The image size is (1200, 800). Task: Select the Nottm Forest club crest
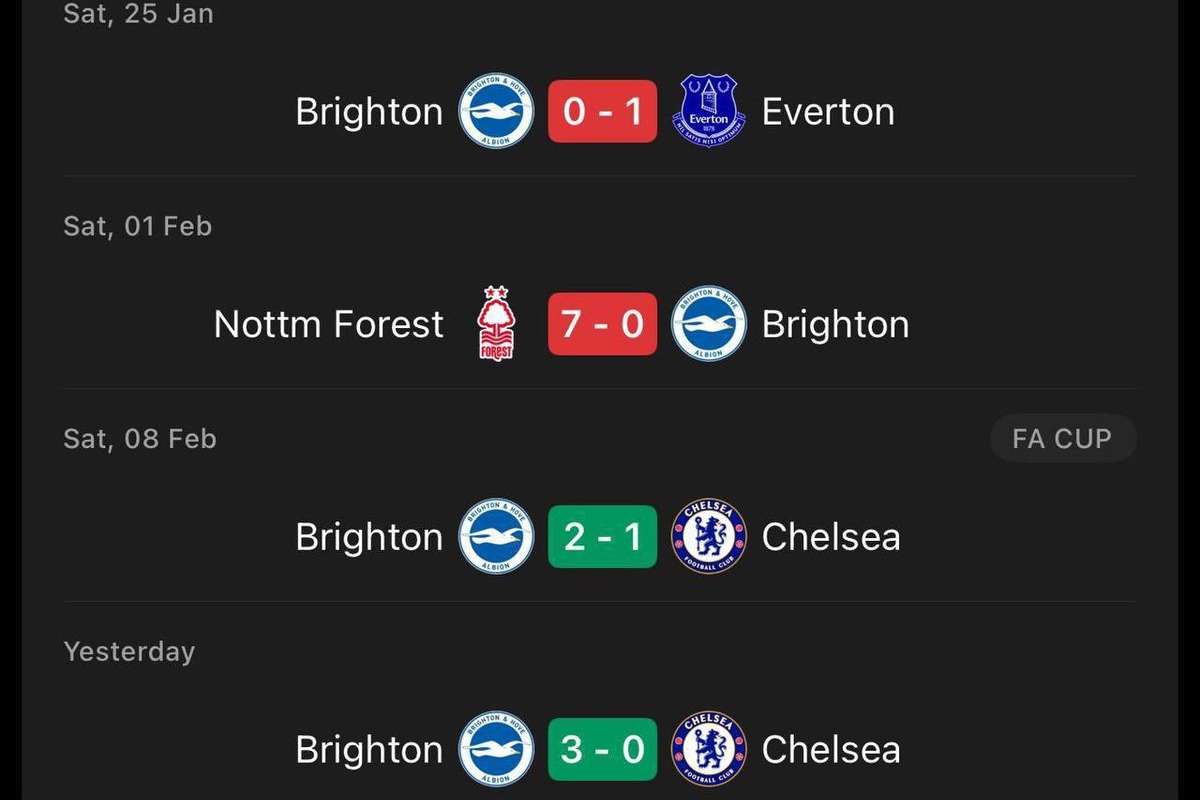pos(496,324)
